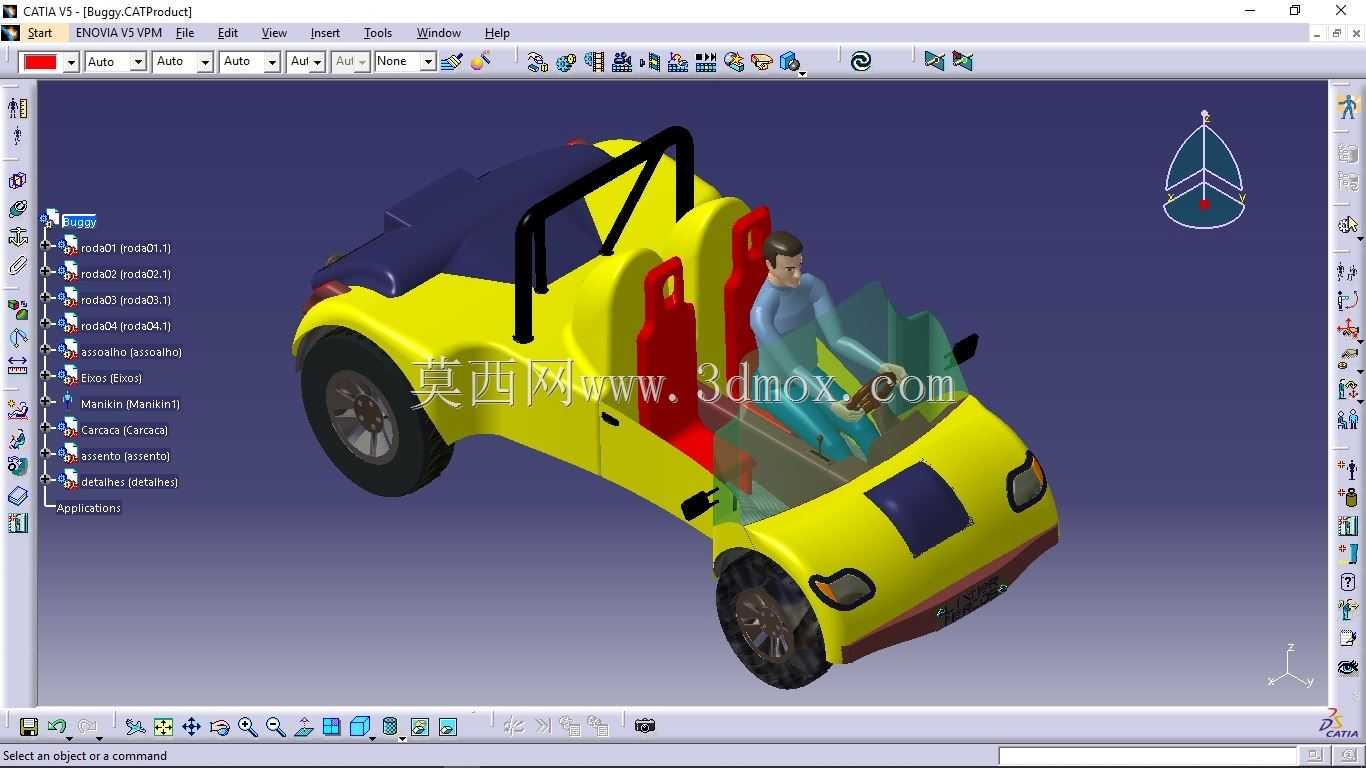The image size is (1366, 768).
Task: Click the Save icon in bottom toolbar
Action: (x=29, y=727)
